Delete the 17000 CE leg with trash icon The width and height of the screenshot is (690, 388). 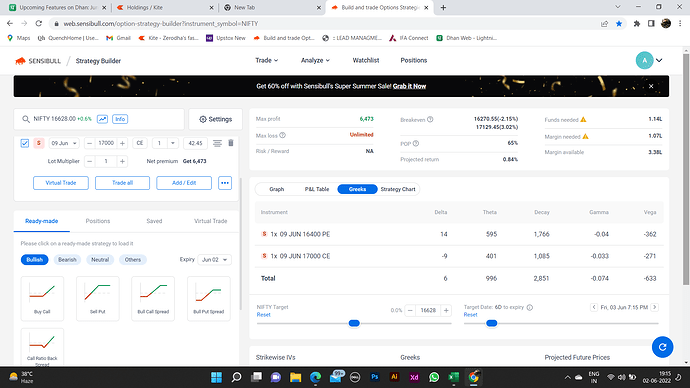point(231,143)
